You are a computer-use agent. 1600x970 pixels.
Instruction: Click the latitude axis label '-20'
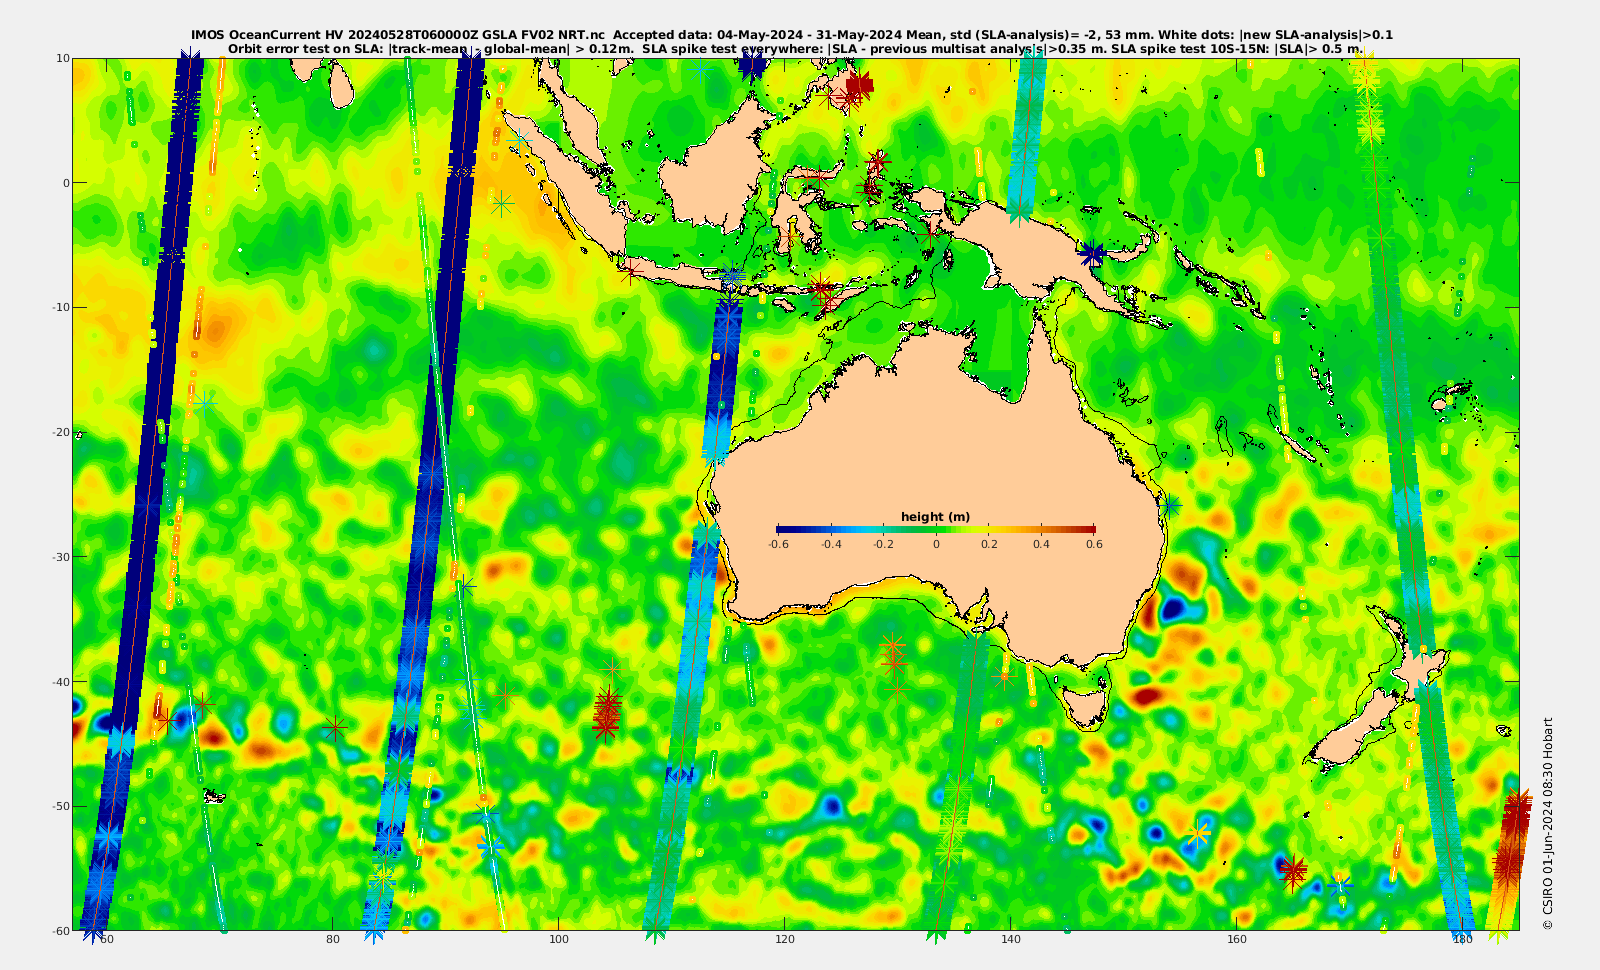tap(60, 432)
